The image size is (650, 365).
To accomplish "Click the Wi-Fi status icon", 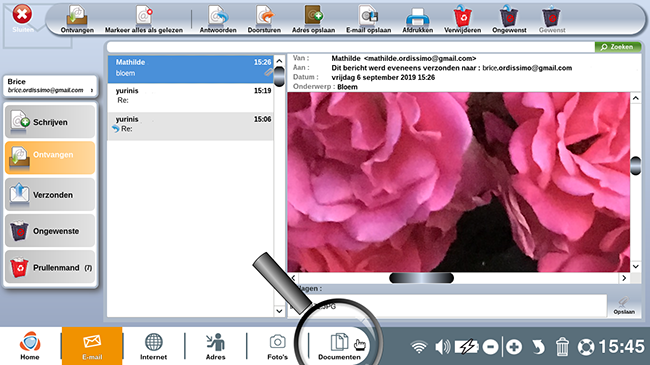I will 419,347.
